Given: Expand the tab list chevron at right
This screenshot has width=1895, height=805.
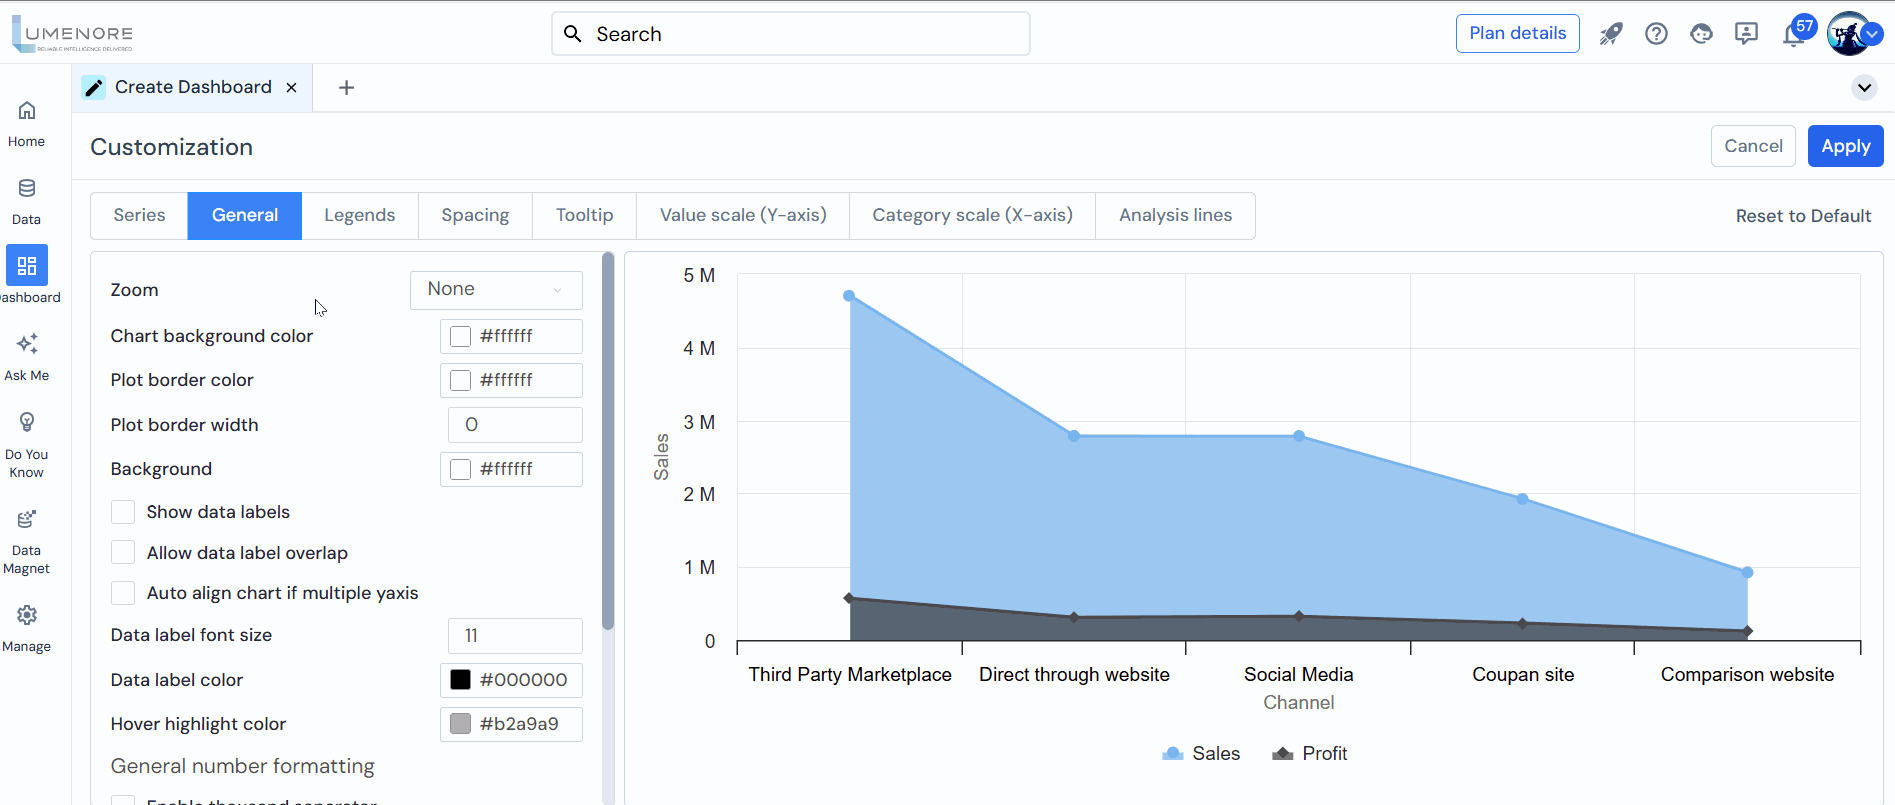Looking at the screenshot, I should pyautogui.click(x=1864, y=88).
